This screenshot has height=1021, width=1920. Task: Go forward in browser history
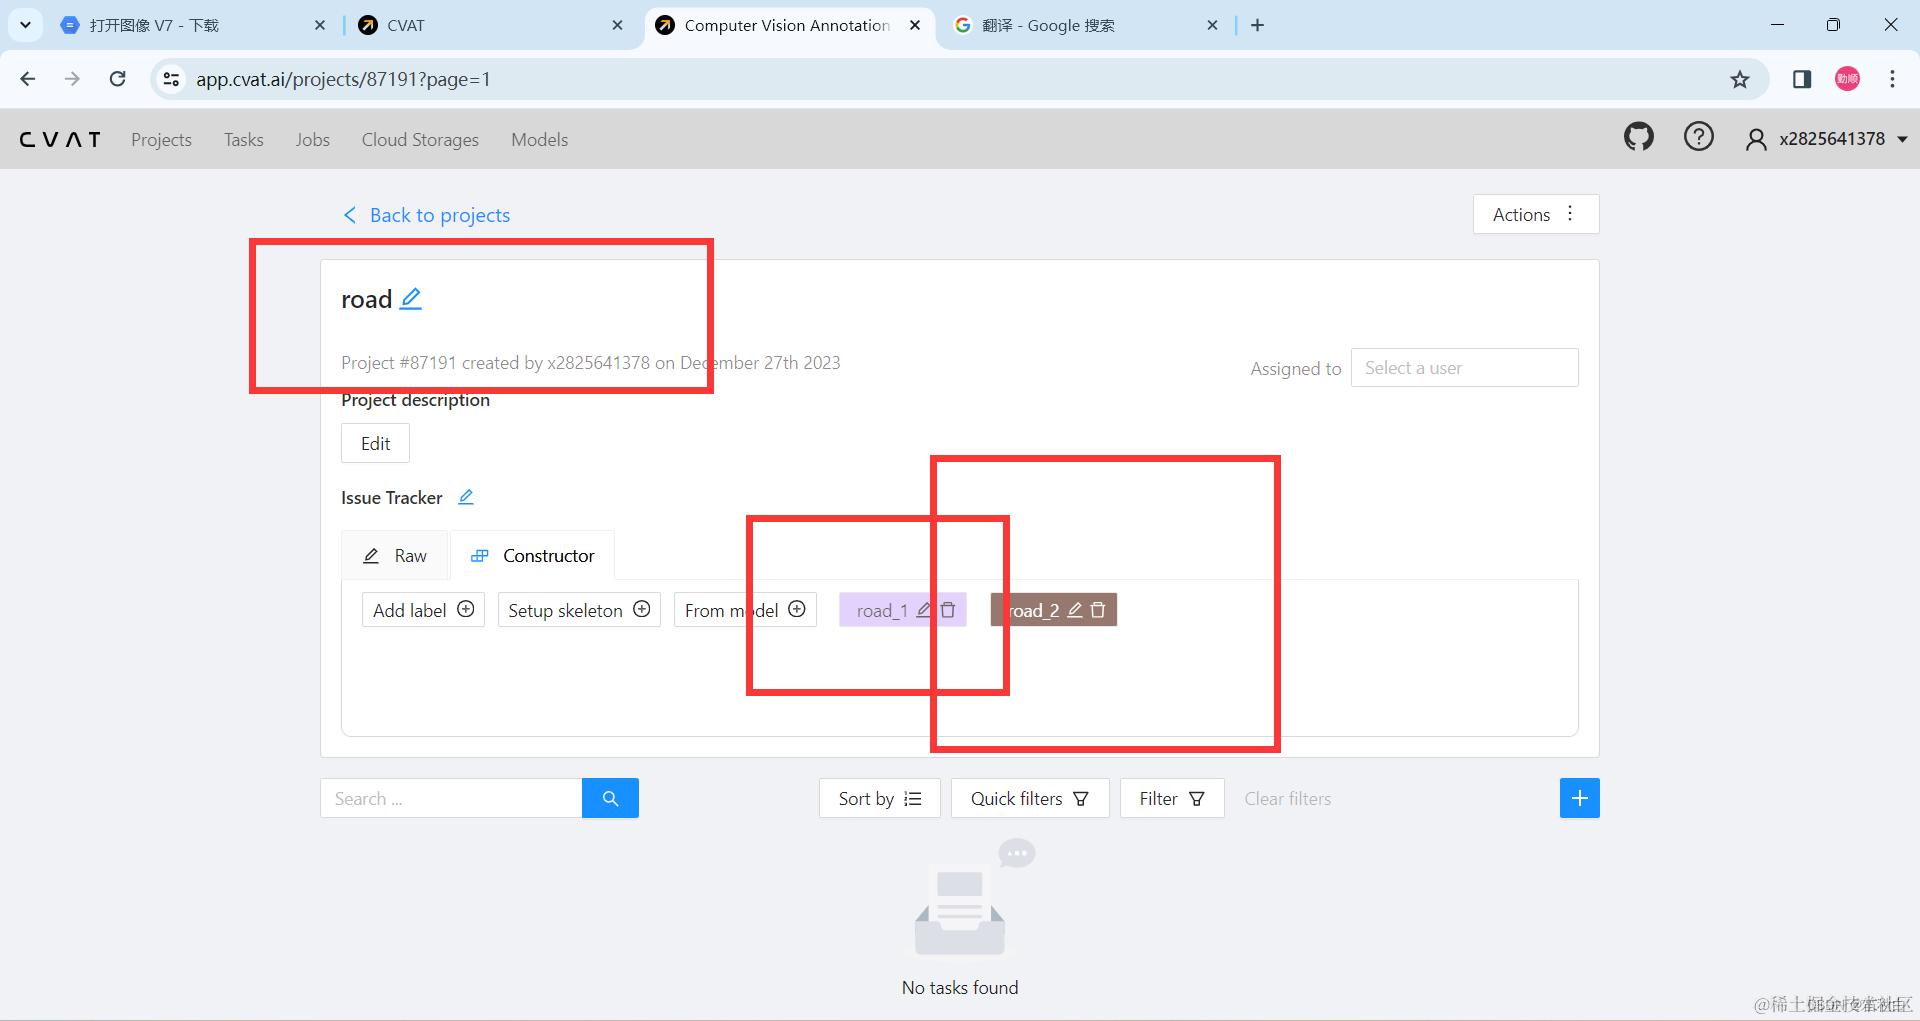click(72, 79)
